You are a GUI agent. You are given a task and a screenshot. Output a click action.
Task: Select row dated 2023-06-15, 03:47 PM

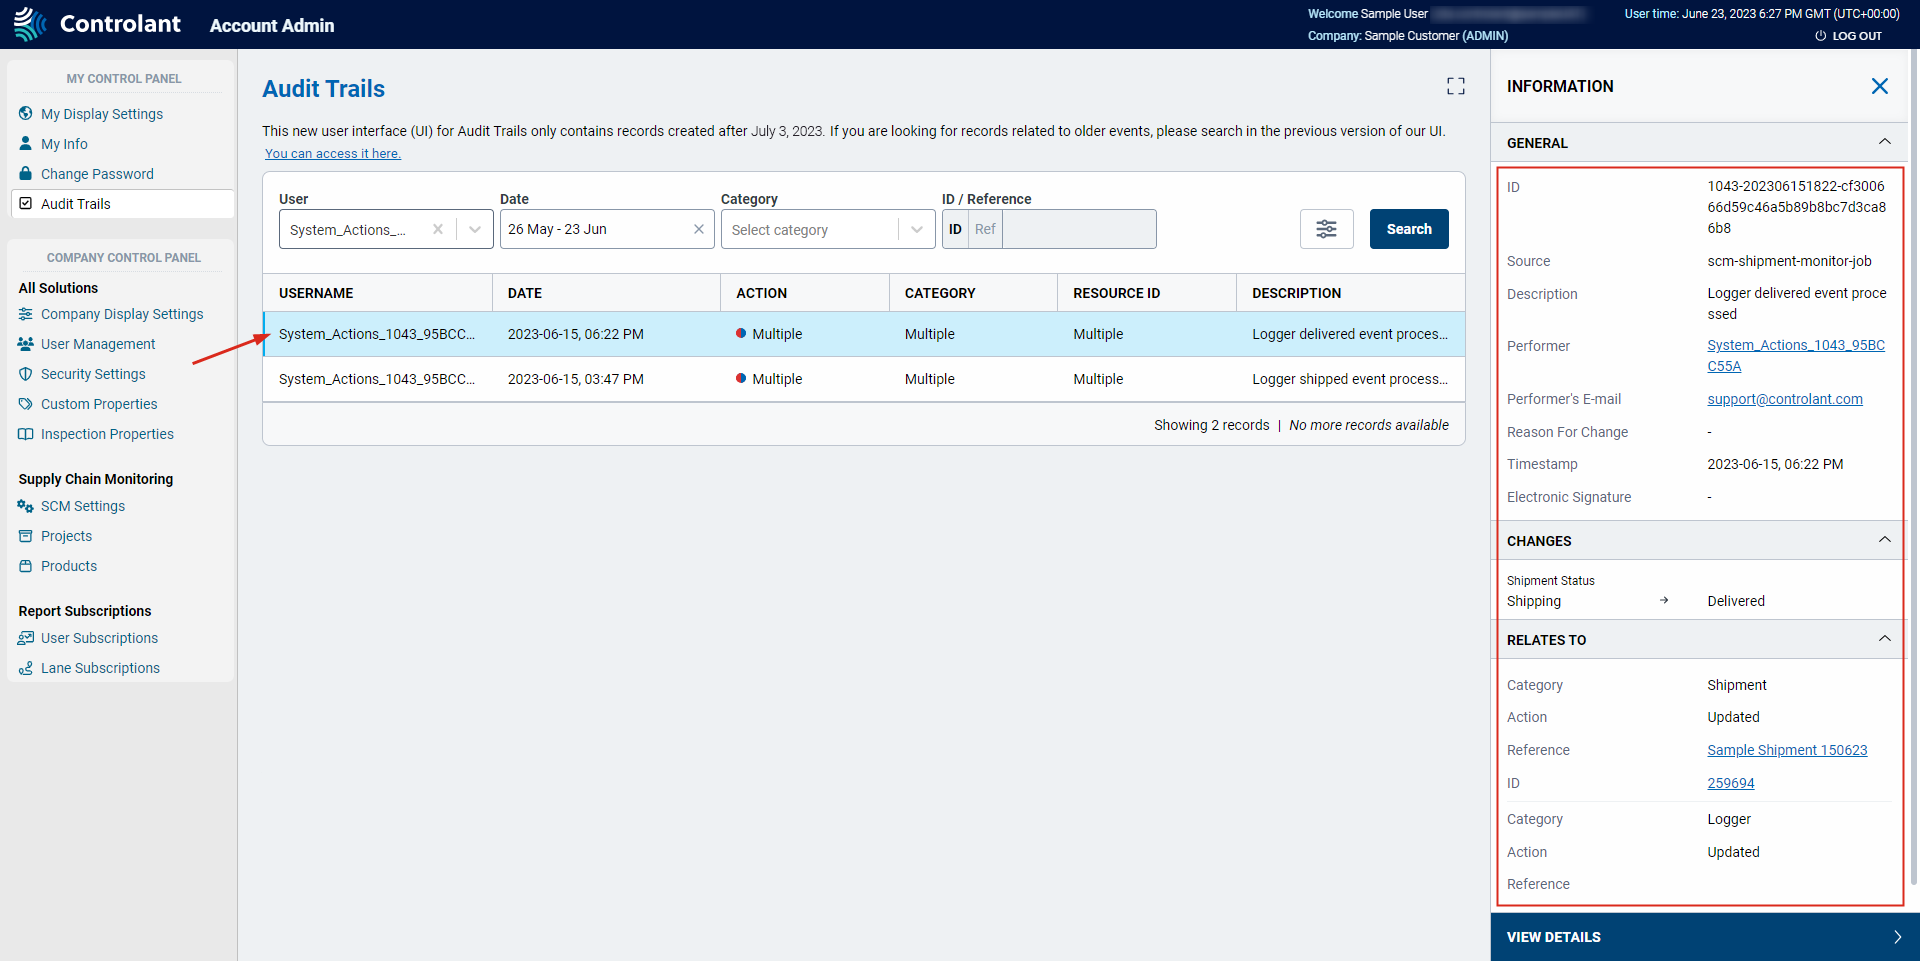(864, 379)
